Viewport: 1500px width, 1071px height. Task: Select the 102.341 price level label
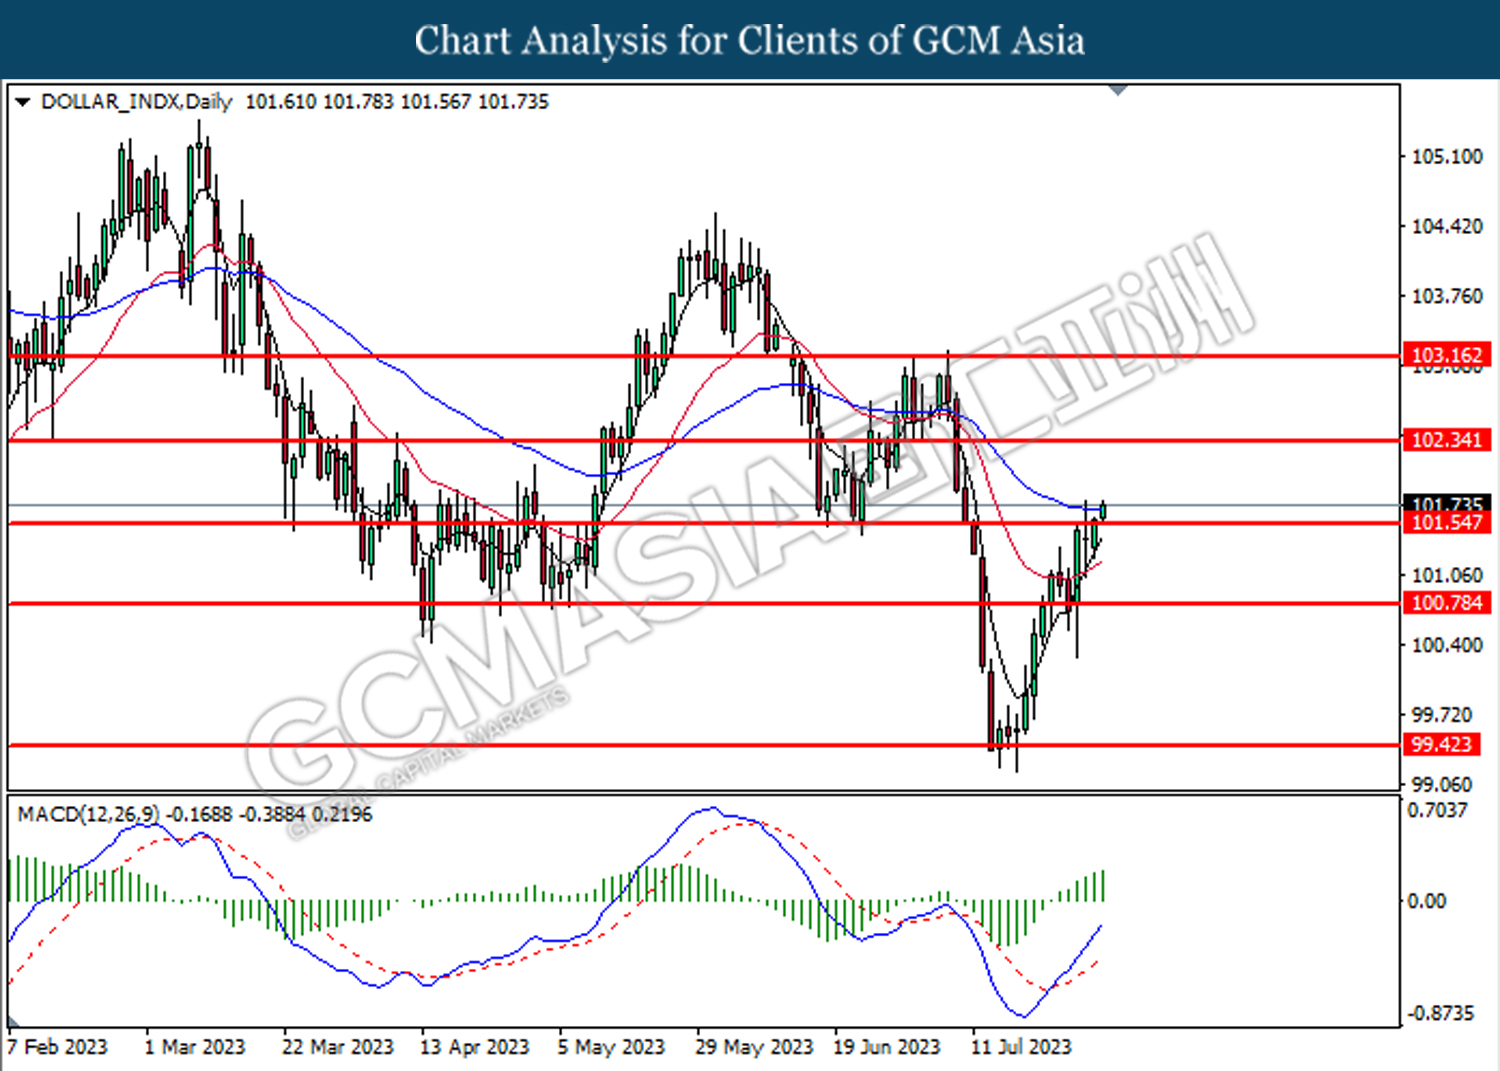[x=1447, y=440]
